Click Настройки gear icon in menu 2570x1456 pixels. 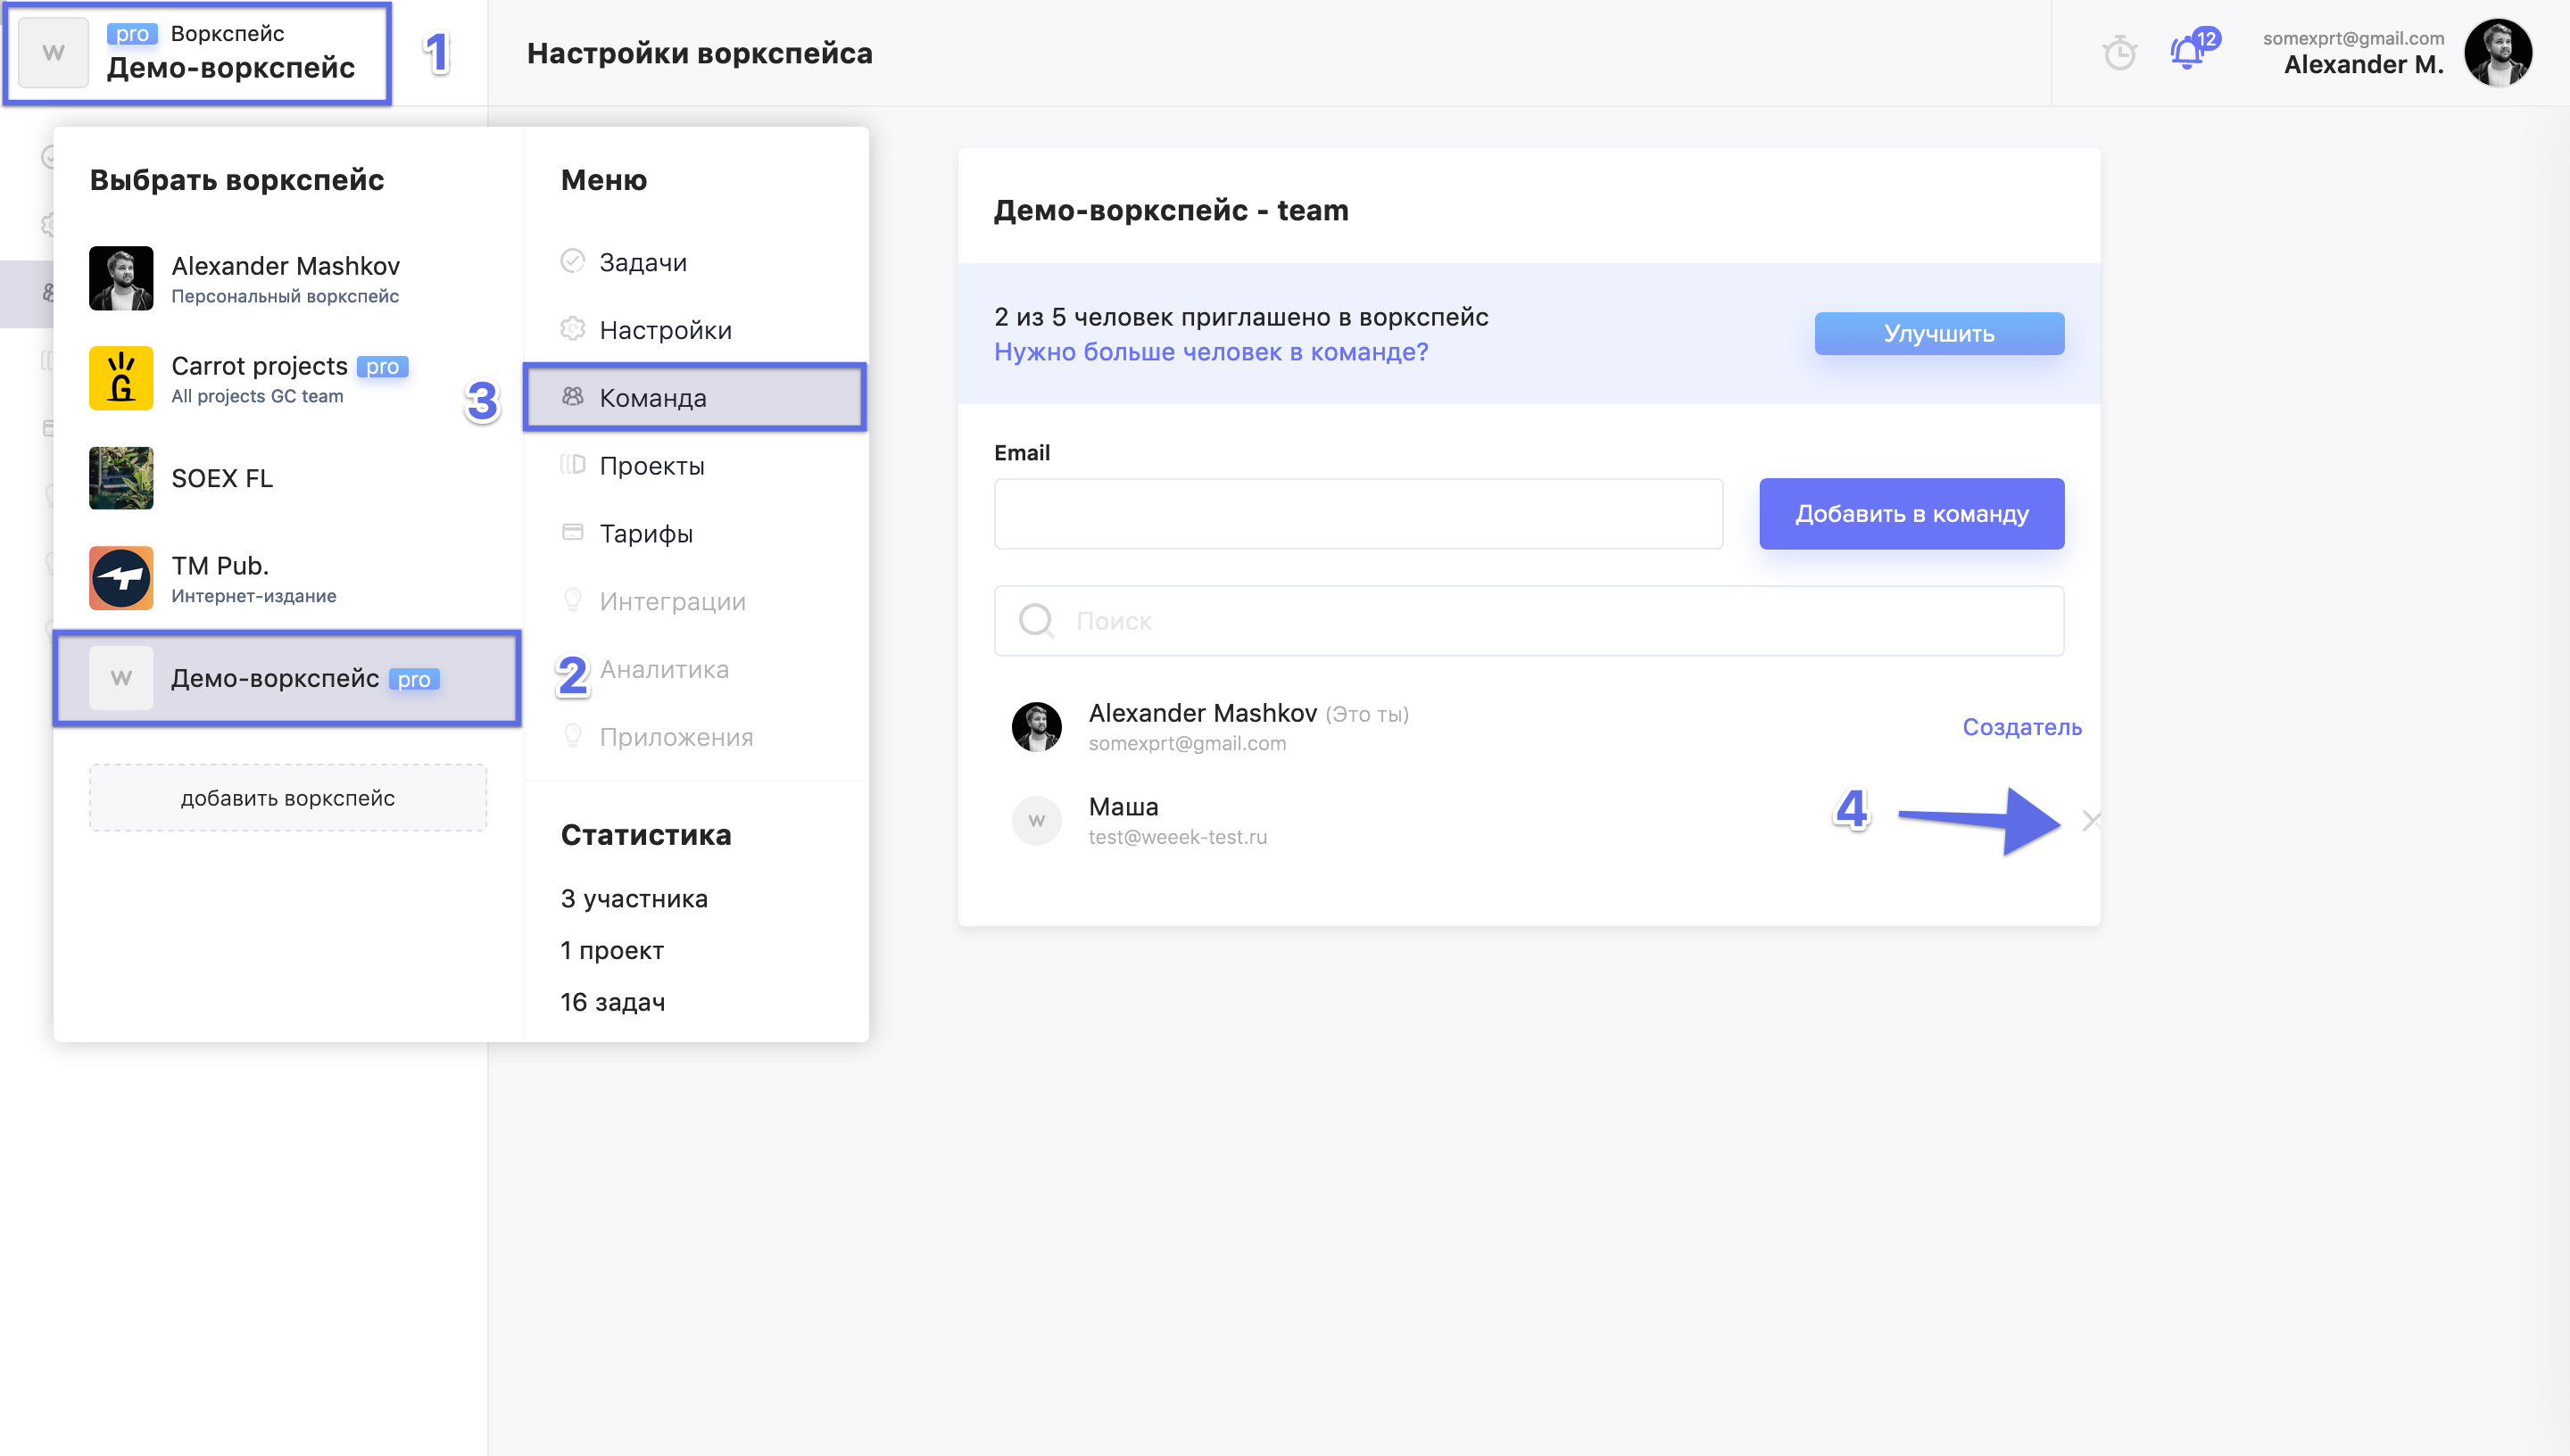[x=572, y=329]
